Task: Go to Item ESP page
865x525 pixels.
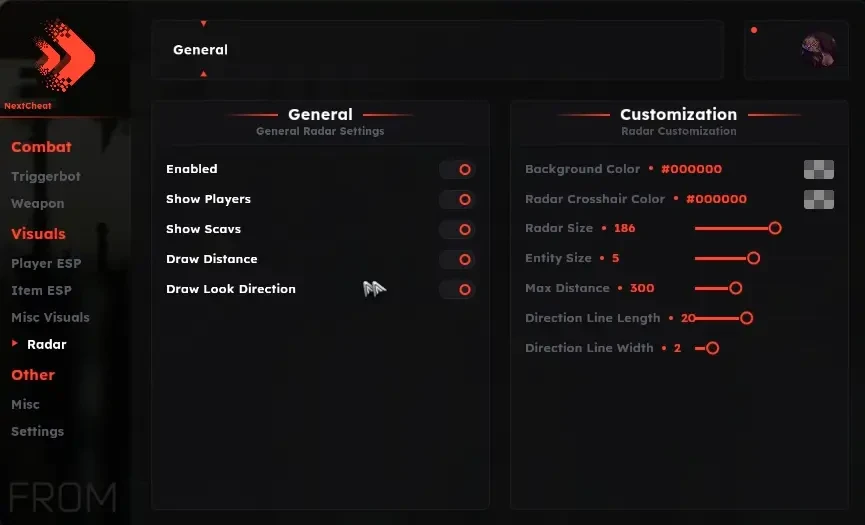Action: click(41, 290)
